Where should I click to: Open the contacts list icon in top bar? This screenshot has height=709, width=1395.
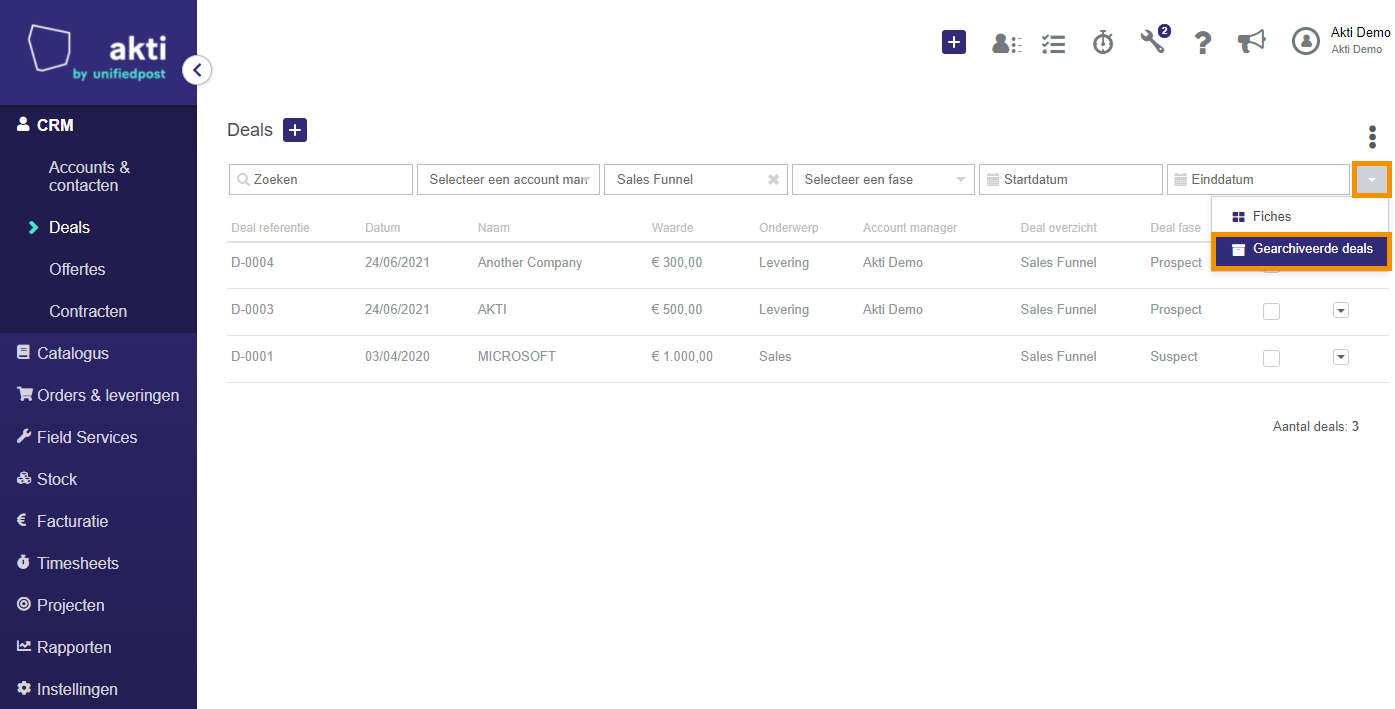(1006, 43)
